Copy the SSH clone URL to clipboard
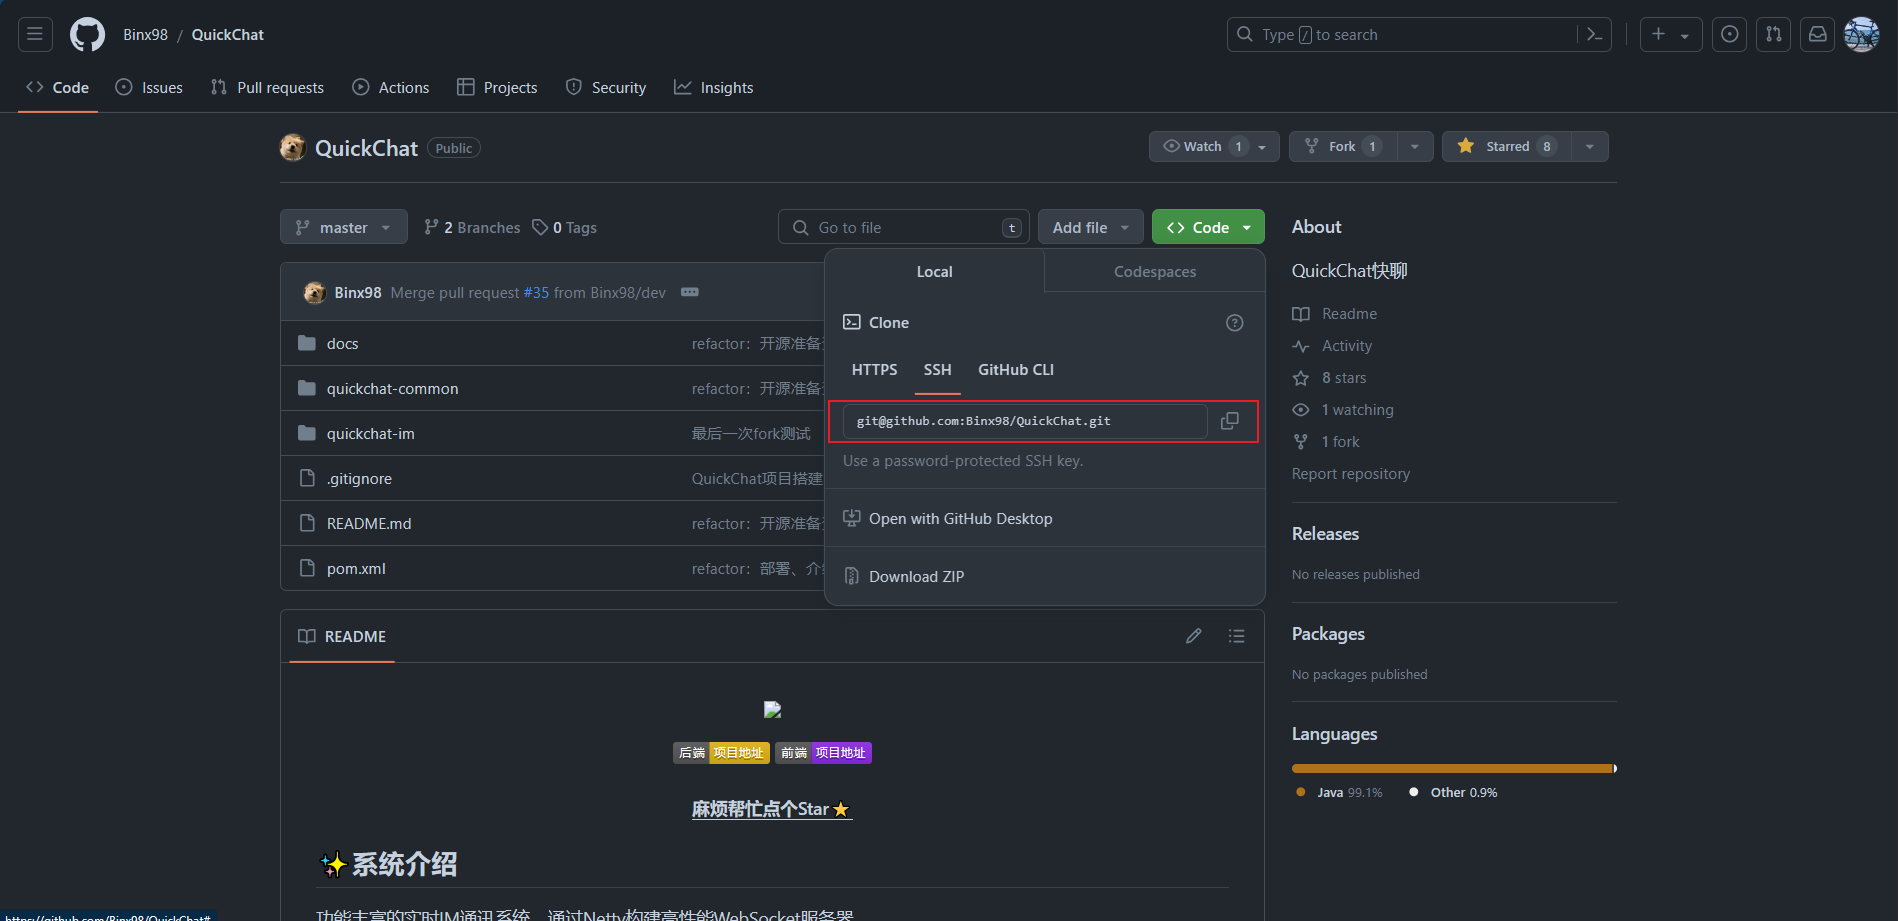The width and height of the screenshot is (1898, 921). pyautogui.click(x=1230, y=421)
